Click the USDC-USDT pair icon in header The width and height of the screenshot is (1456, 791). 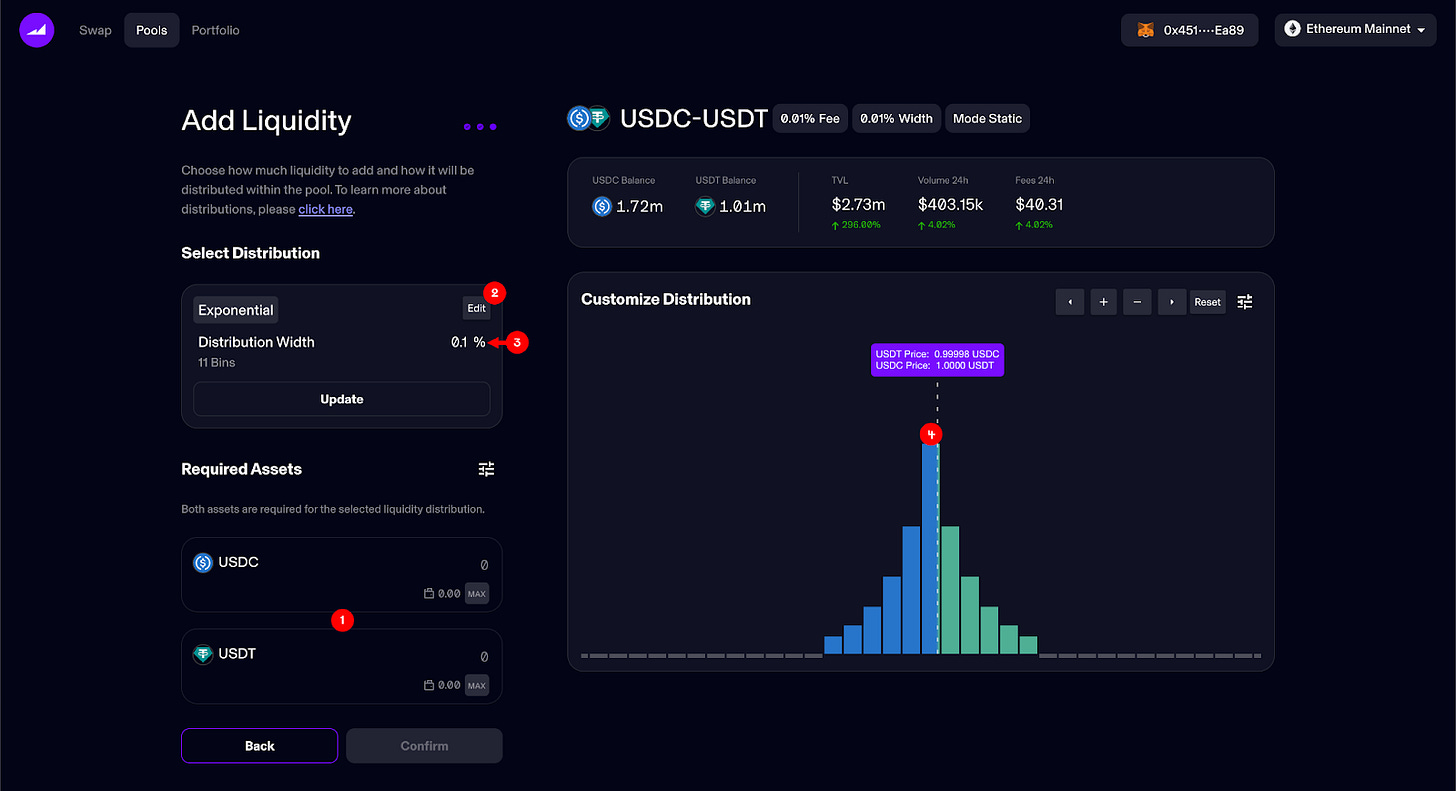tap(588, 118)
